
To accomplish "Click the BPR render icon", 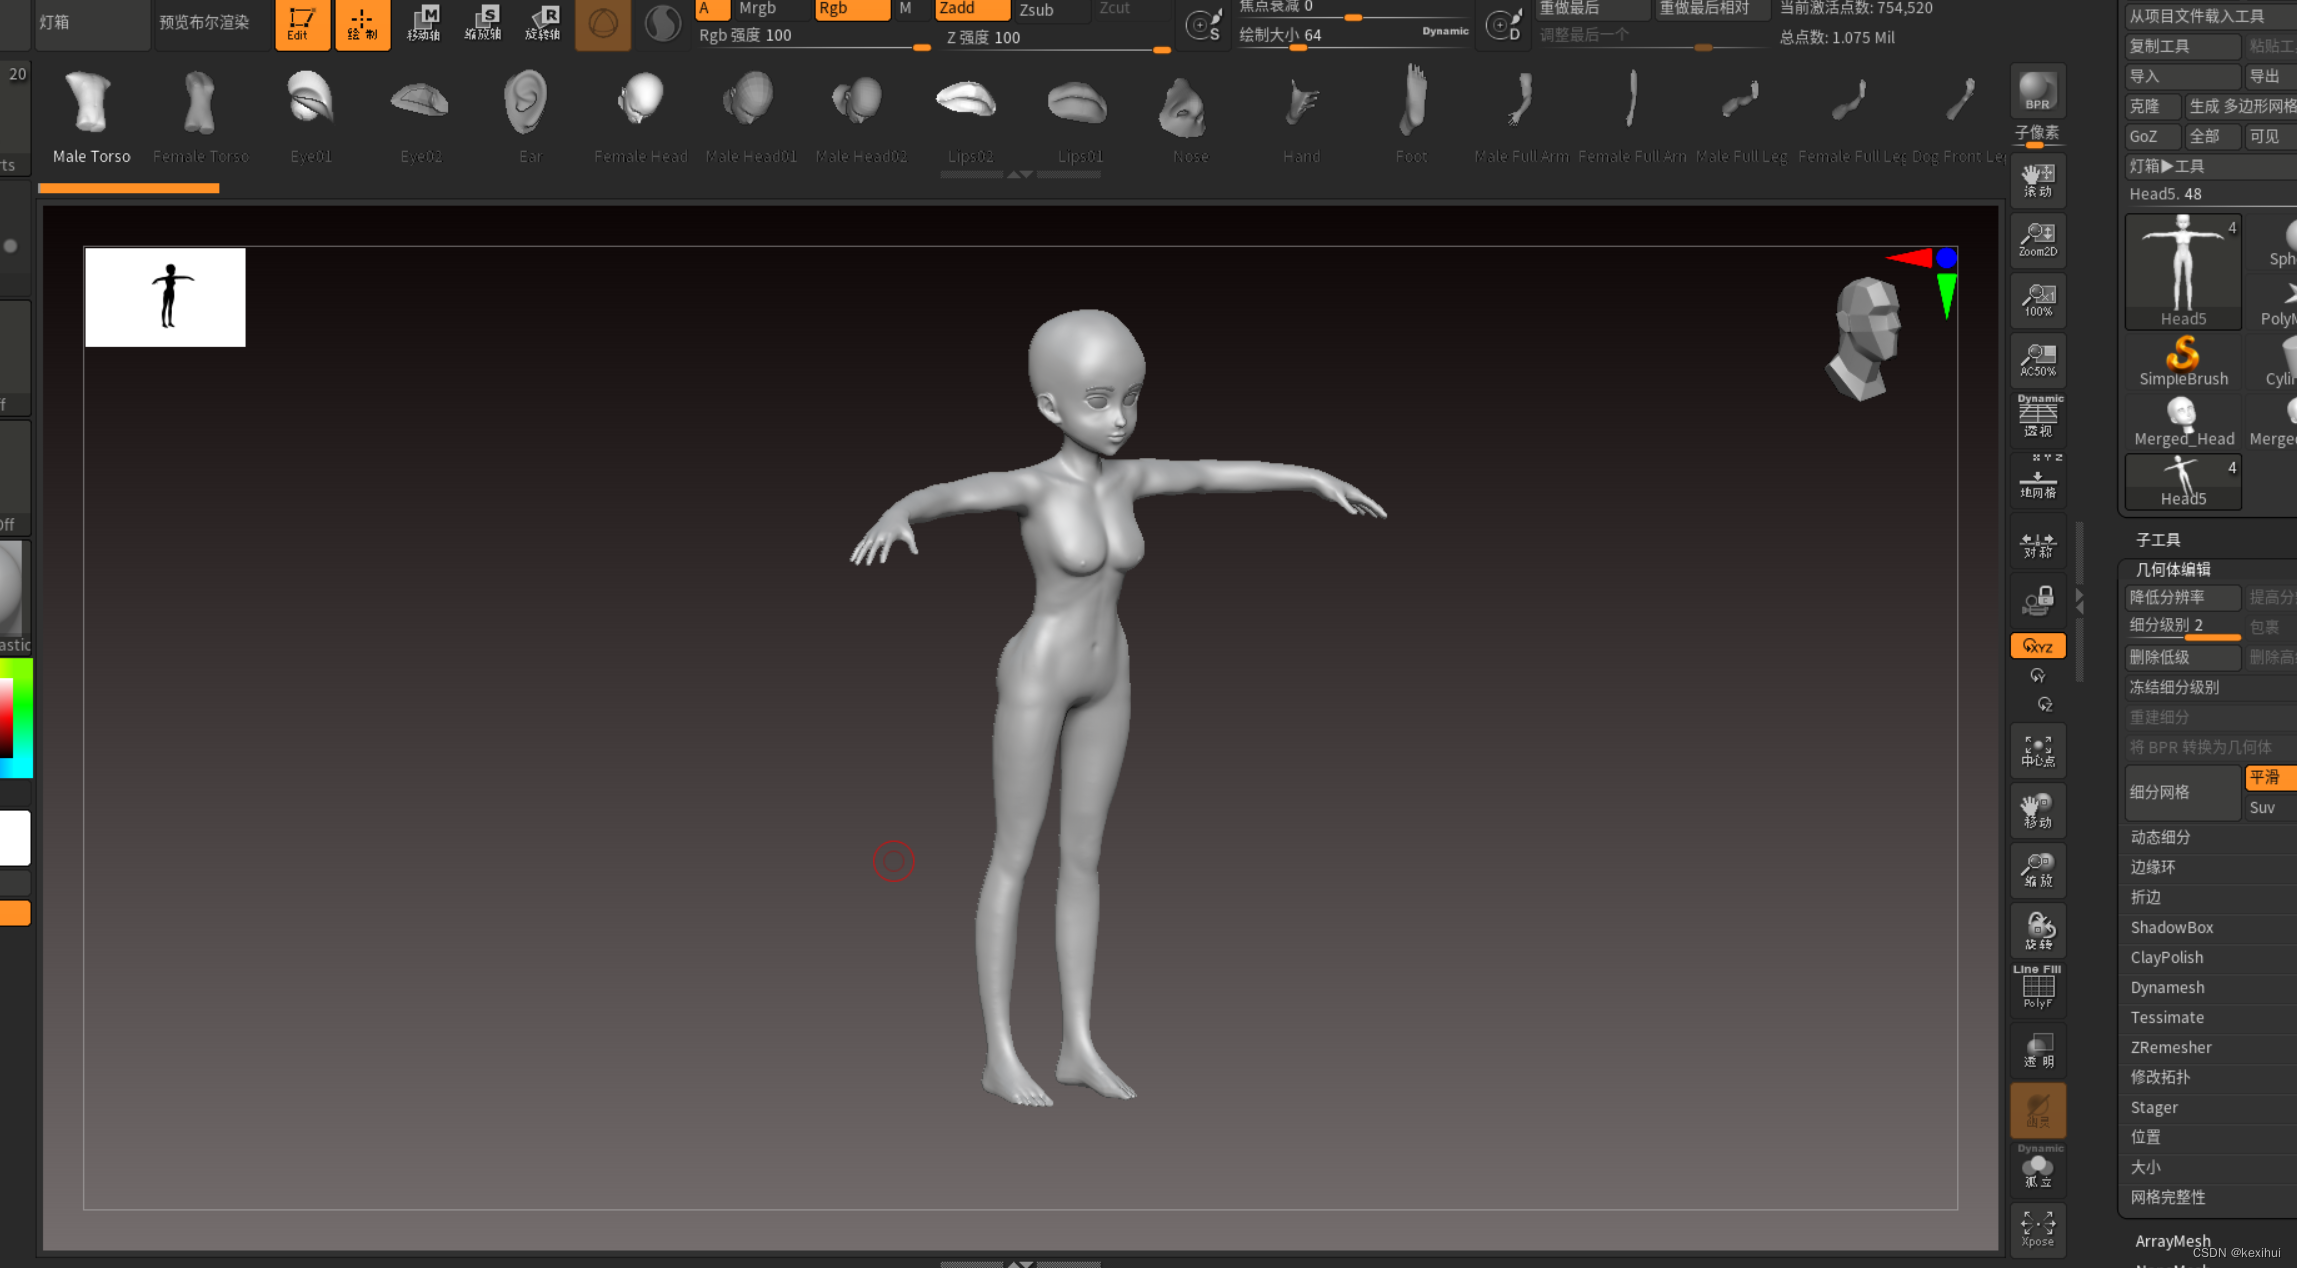I will pyautogui.click(x=2037, y=92).
